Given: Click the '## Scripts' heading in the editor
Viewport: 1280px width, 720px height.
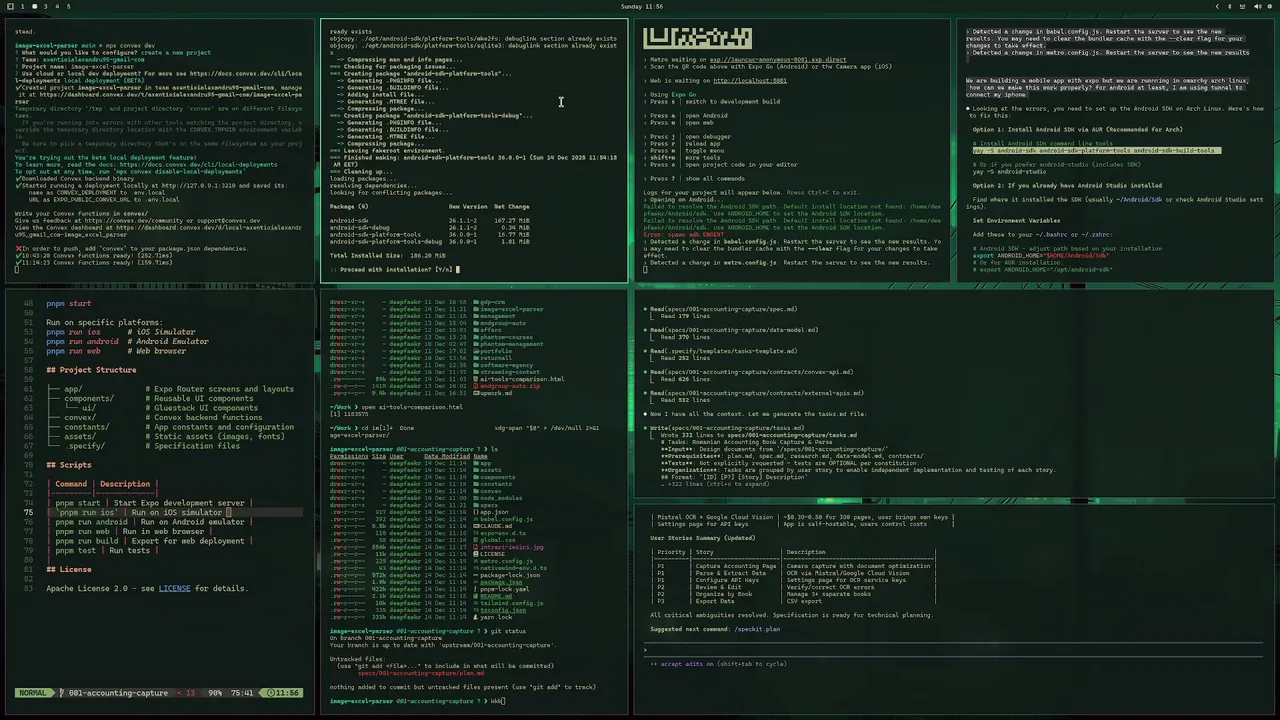Looking at the screenshot, I should (69, 465).
